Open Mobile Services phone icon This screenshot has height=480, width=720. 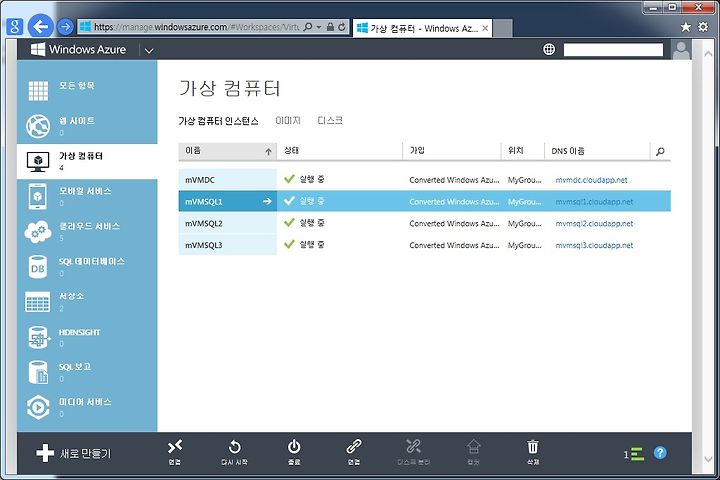tap(38, 197)
